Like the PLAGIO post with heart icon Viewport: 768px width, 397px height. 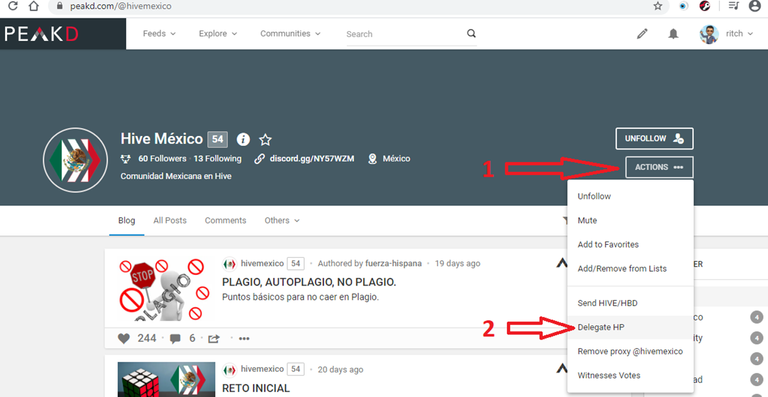[x=124, y=338]
